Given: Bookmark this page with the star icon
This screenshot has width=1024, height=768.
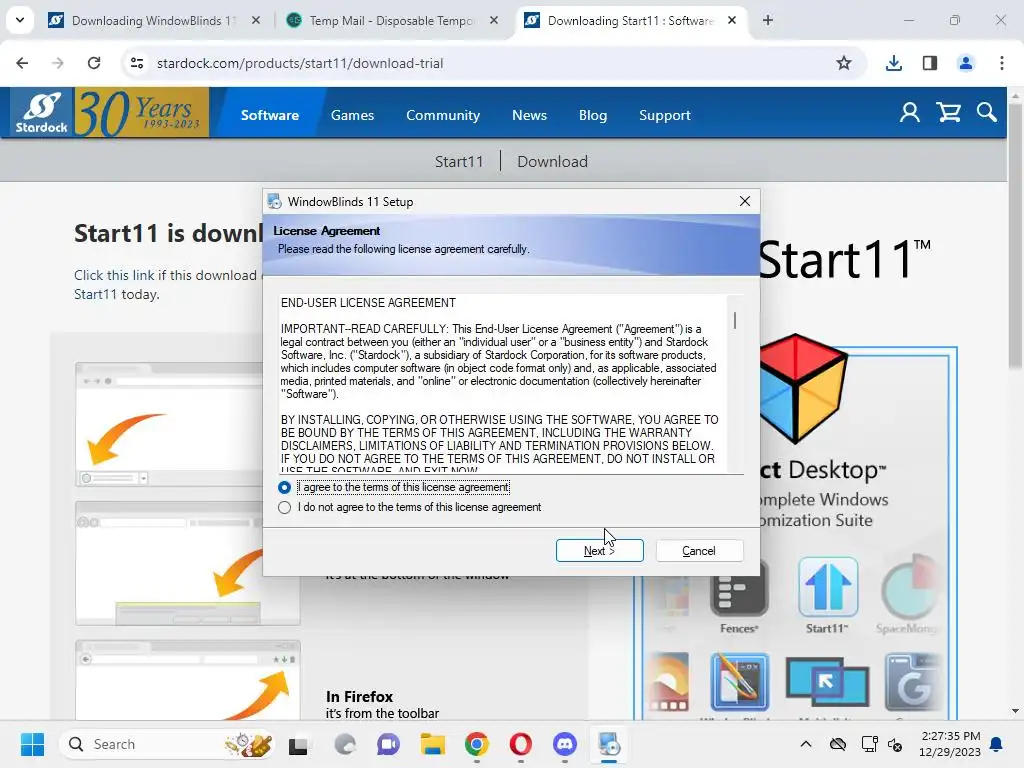Looking at the screenshot, I should 844,63.
